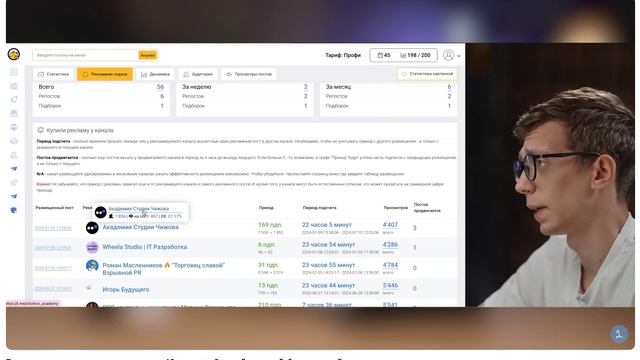Click the 45 counter in header
The image size is (640, 360).
384,55
